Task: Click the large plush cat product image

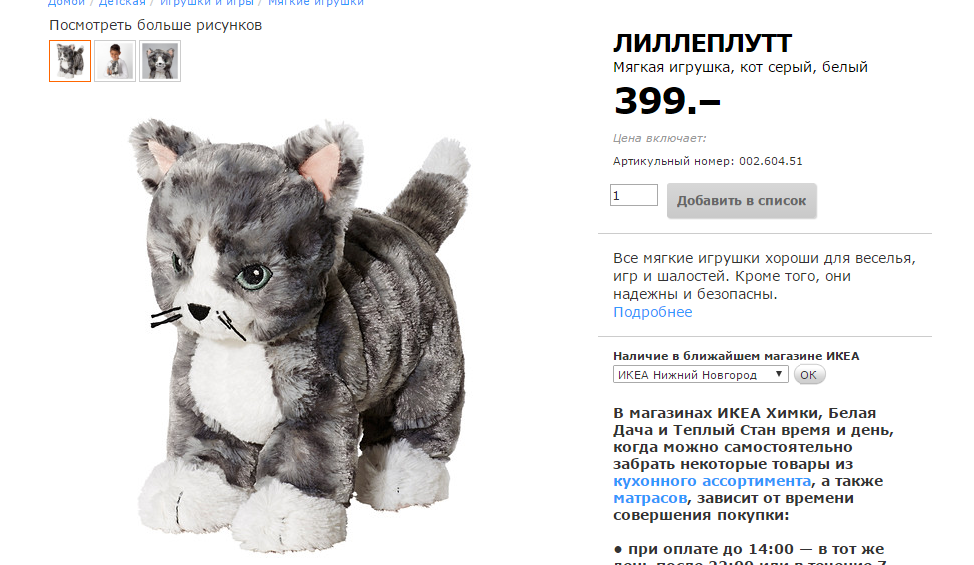Action: coord(299,335)
